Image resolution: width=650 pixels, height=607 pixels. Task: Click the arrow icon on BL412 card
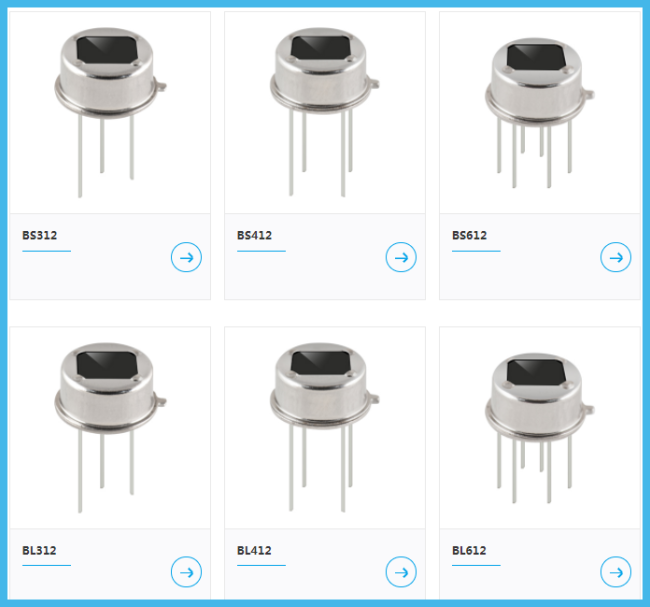click(401, 572)
